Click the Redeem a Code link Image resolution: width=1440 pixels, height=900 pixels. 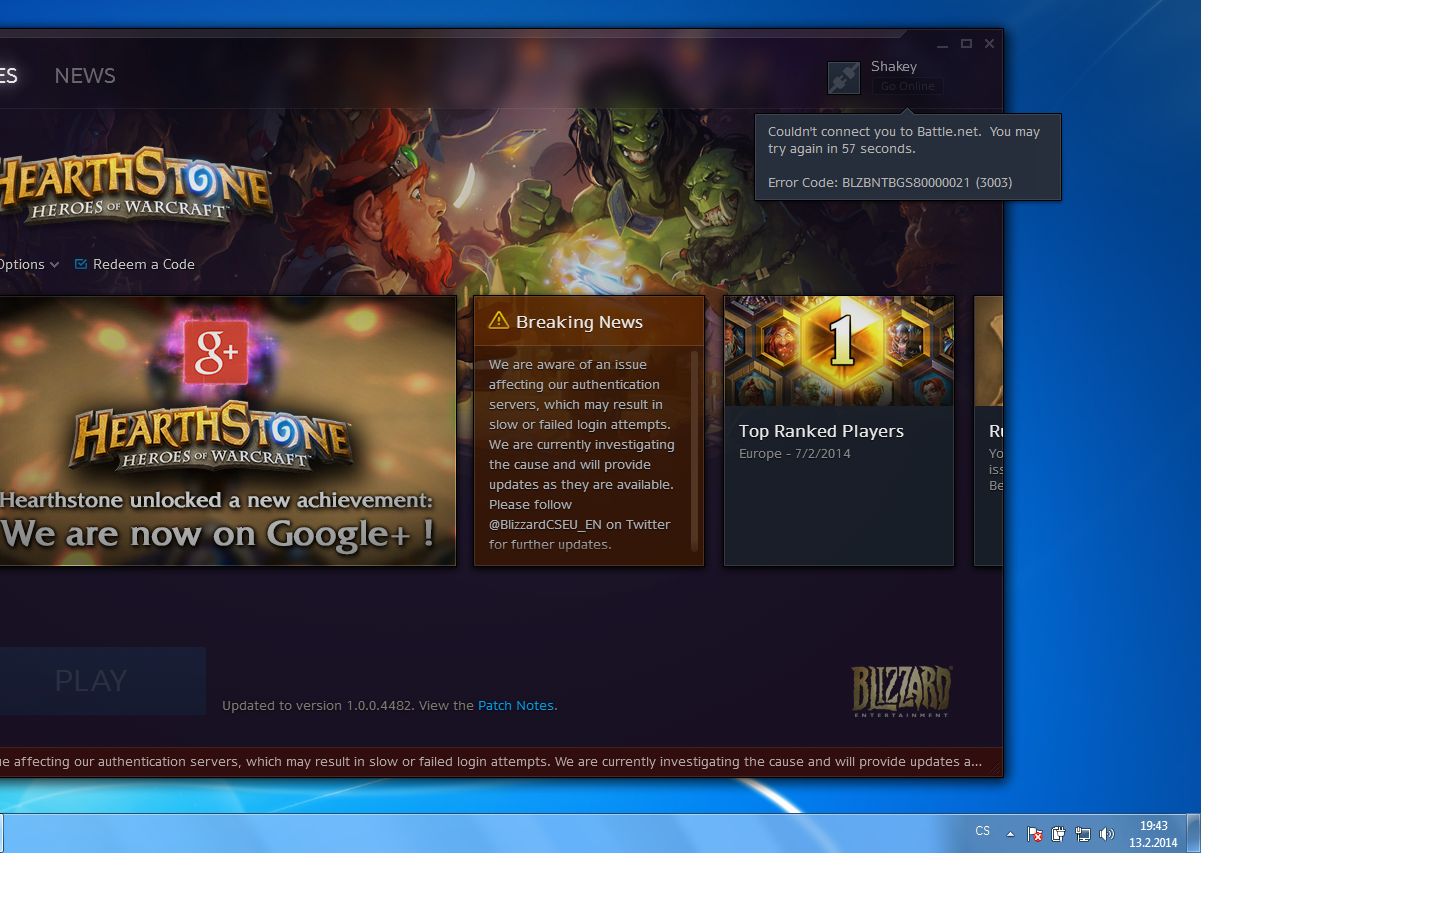[144, 265]
